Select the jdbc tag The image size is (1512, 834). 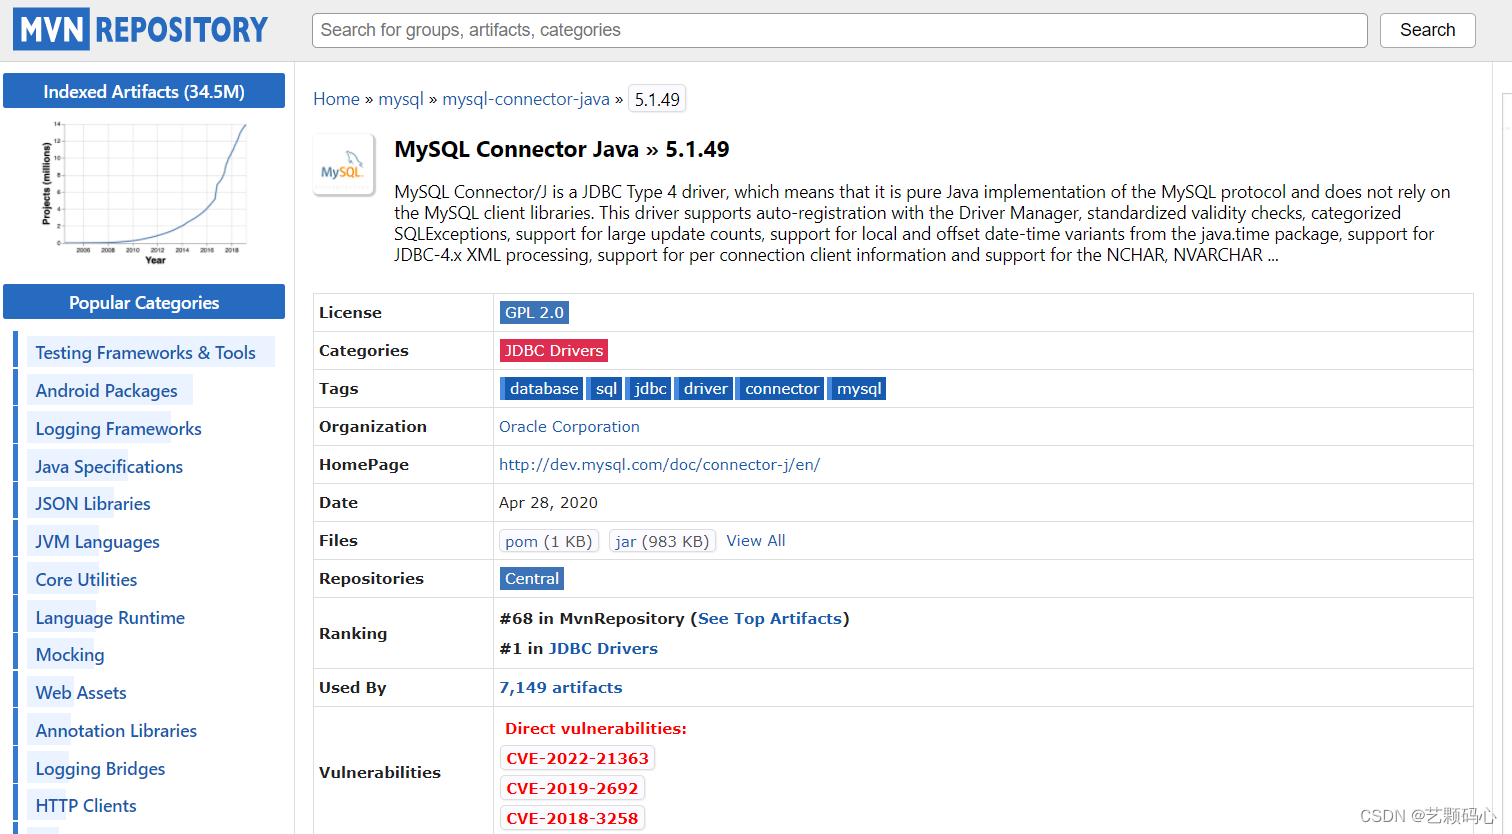click(x=649, y=388)
